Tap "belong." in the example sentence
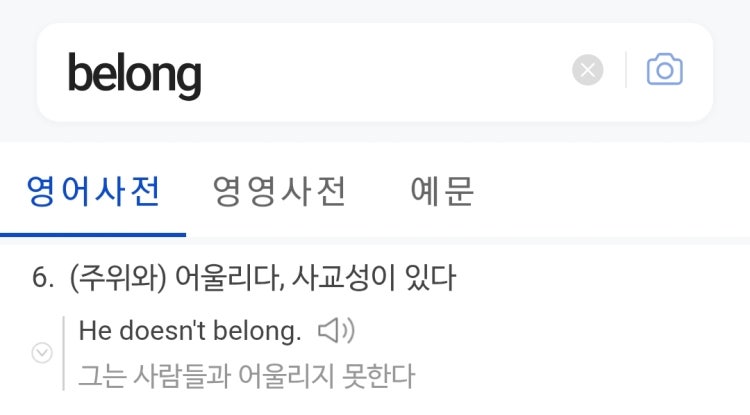Image resolution: width=750 pixels, height=415 pixels. [x=258, y=330]
